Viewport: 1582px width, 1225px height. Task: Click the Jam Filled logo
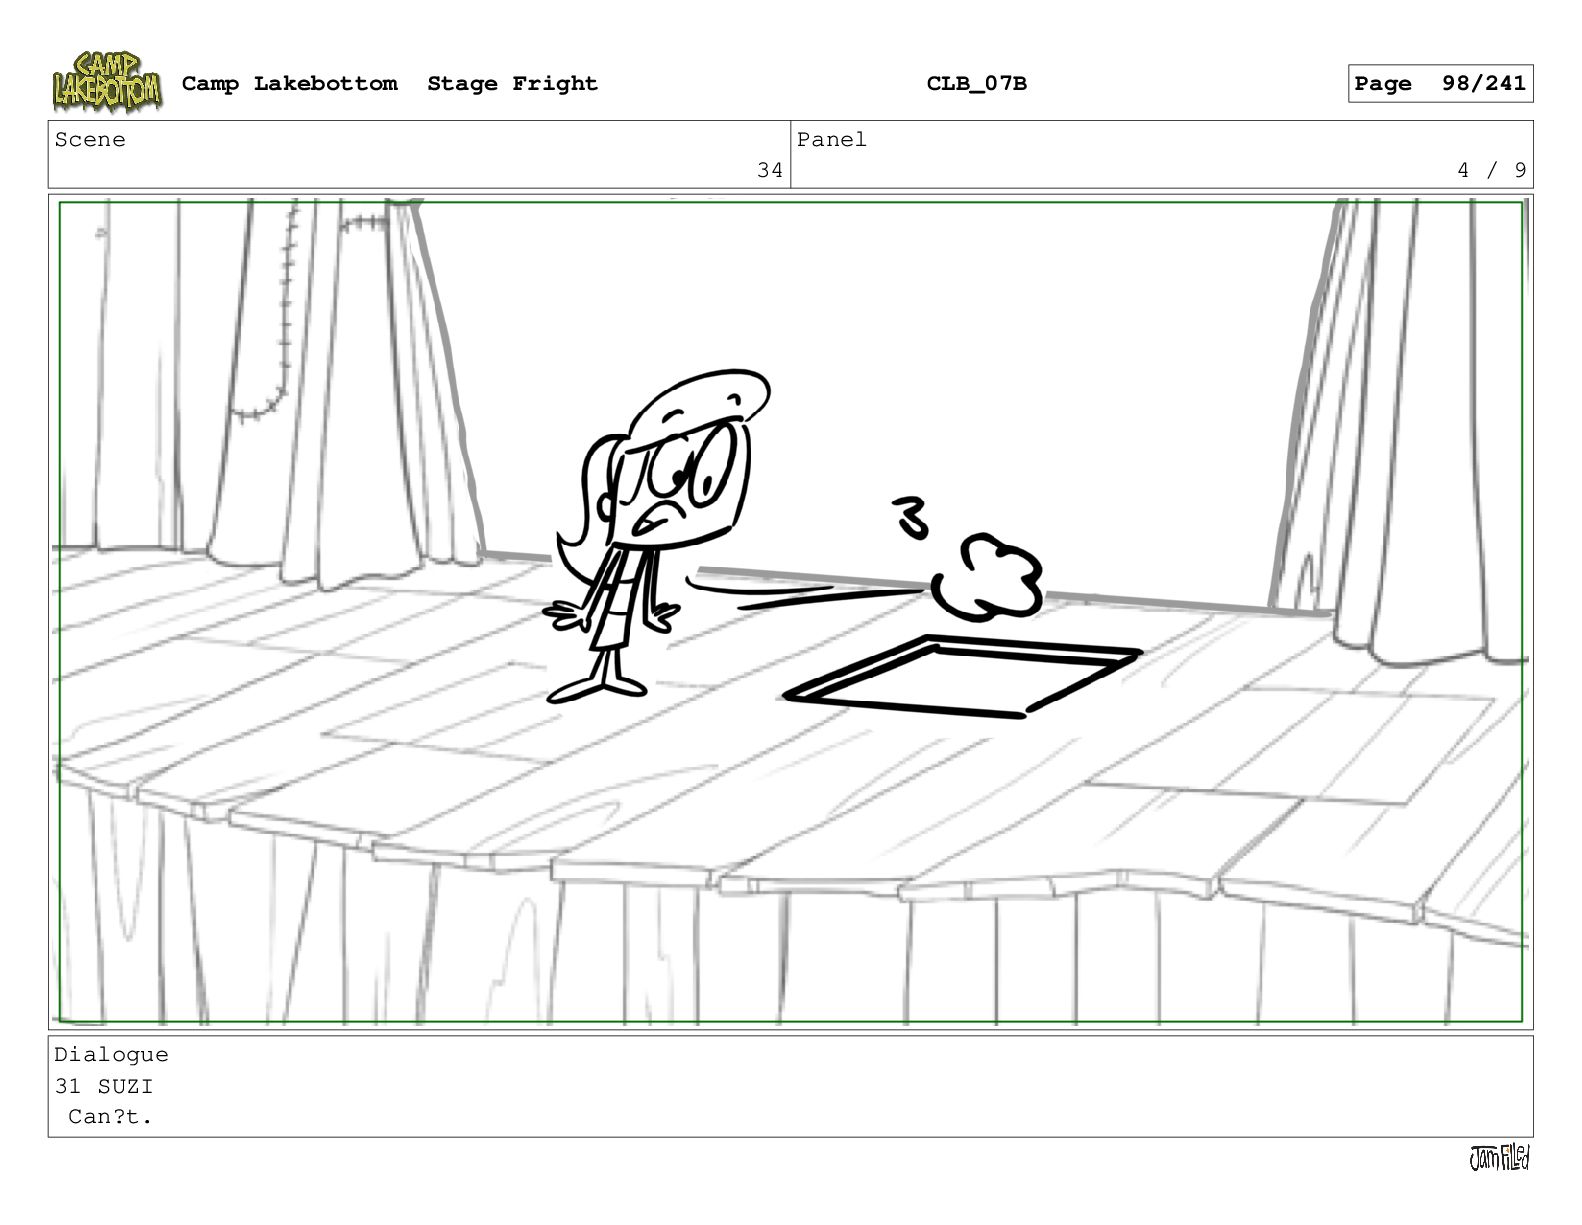(1498, 1158)
